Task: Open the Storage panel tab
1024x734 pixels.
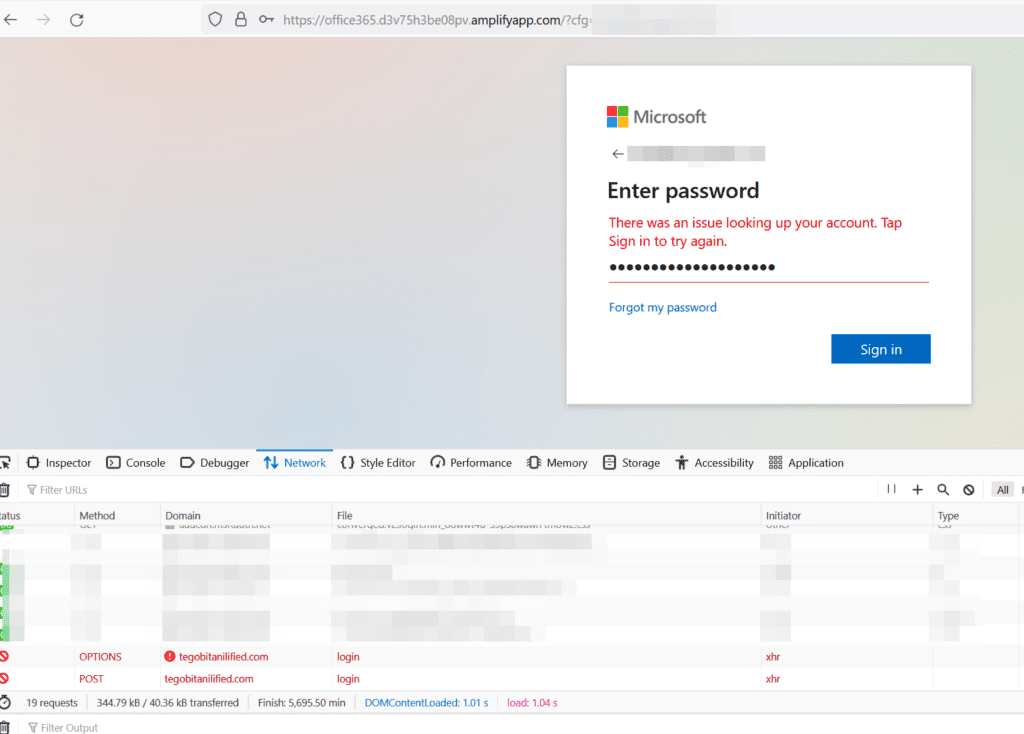Action: click(631, 463)
